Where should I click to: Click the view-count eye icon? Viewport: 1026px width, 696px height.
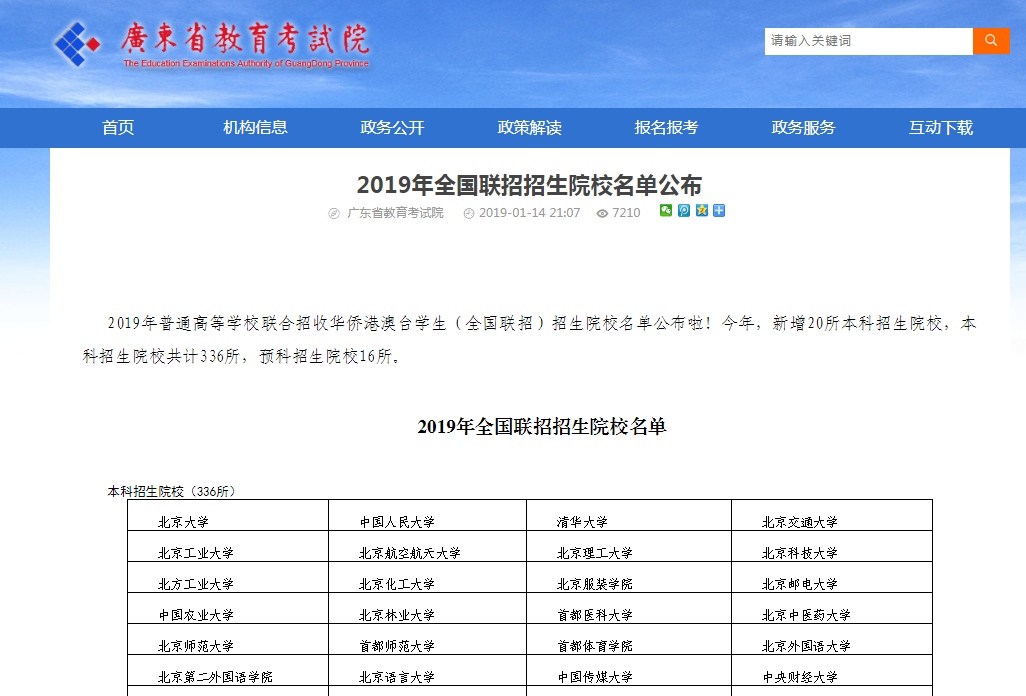602,213
